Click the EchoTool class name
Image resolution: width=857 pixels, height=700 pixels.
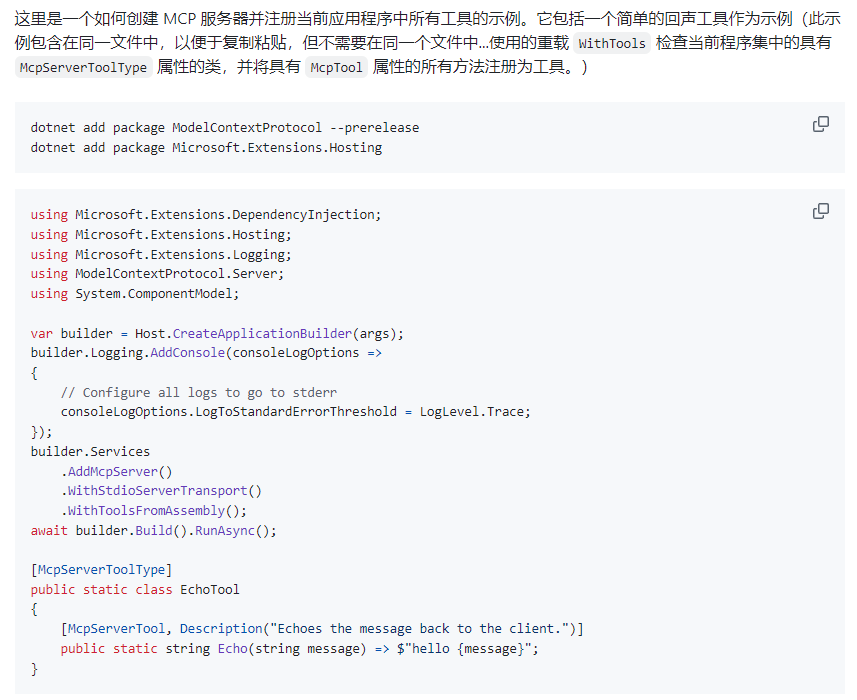[210, 589]
